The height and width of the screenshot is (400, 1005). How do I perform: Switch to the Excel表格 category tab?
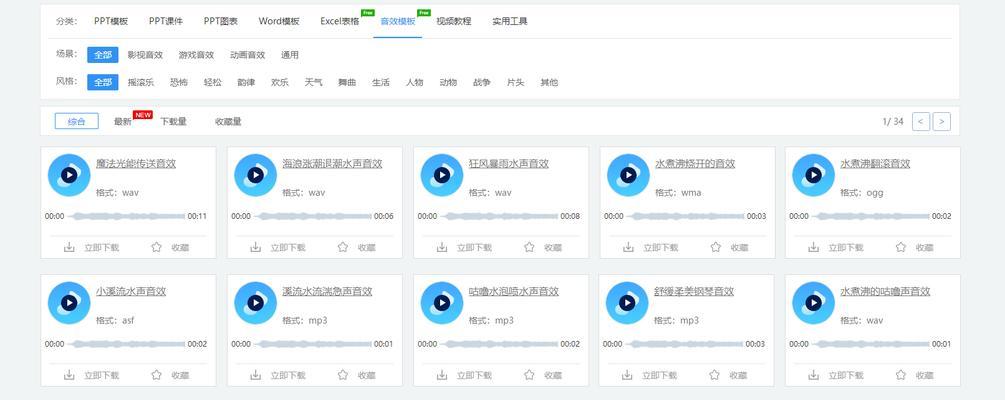pos(340,21)
